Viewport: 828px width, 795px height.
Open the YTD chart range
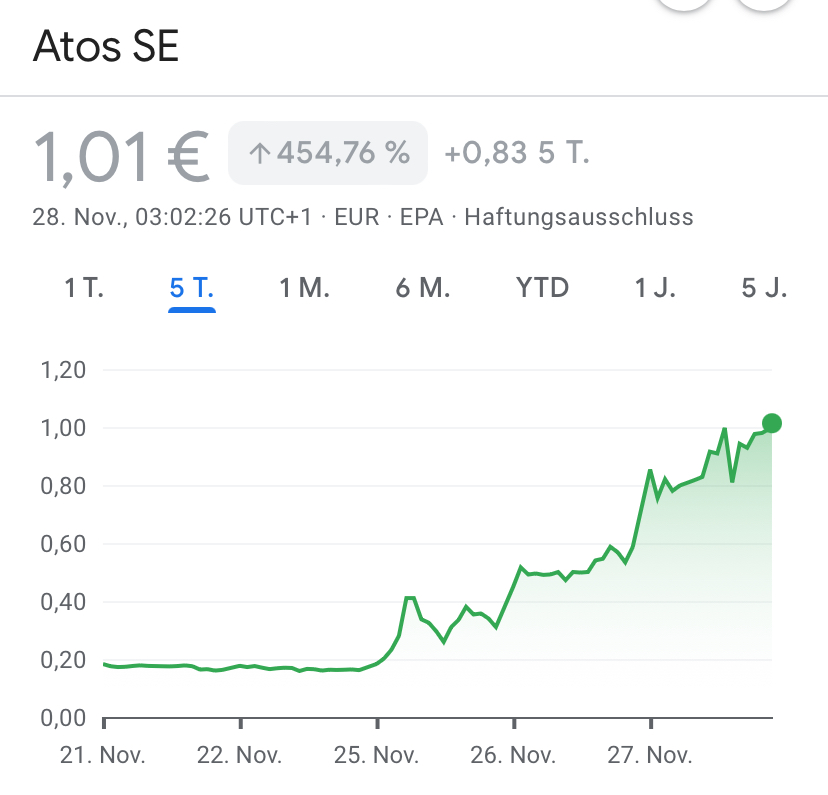542,288
